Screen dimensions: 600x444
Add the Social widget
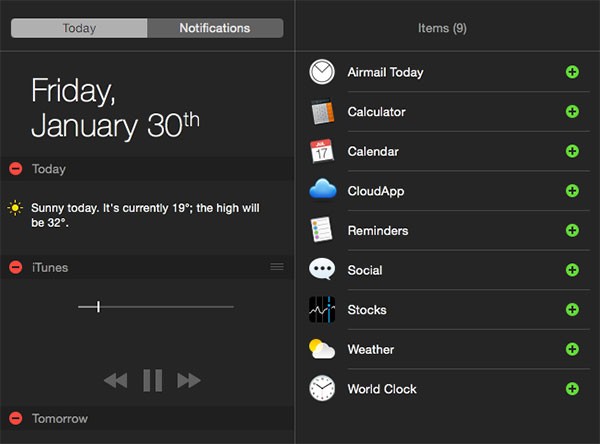(x=572, y=270)
